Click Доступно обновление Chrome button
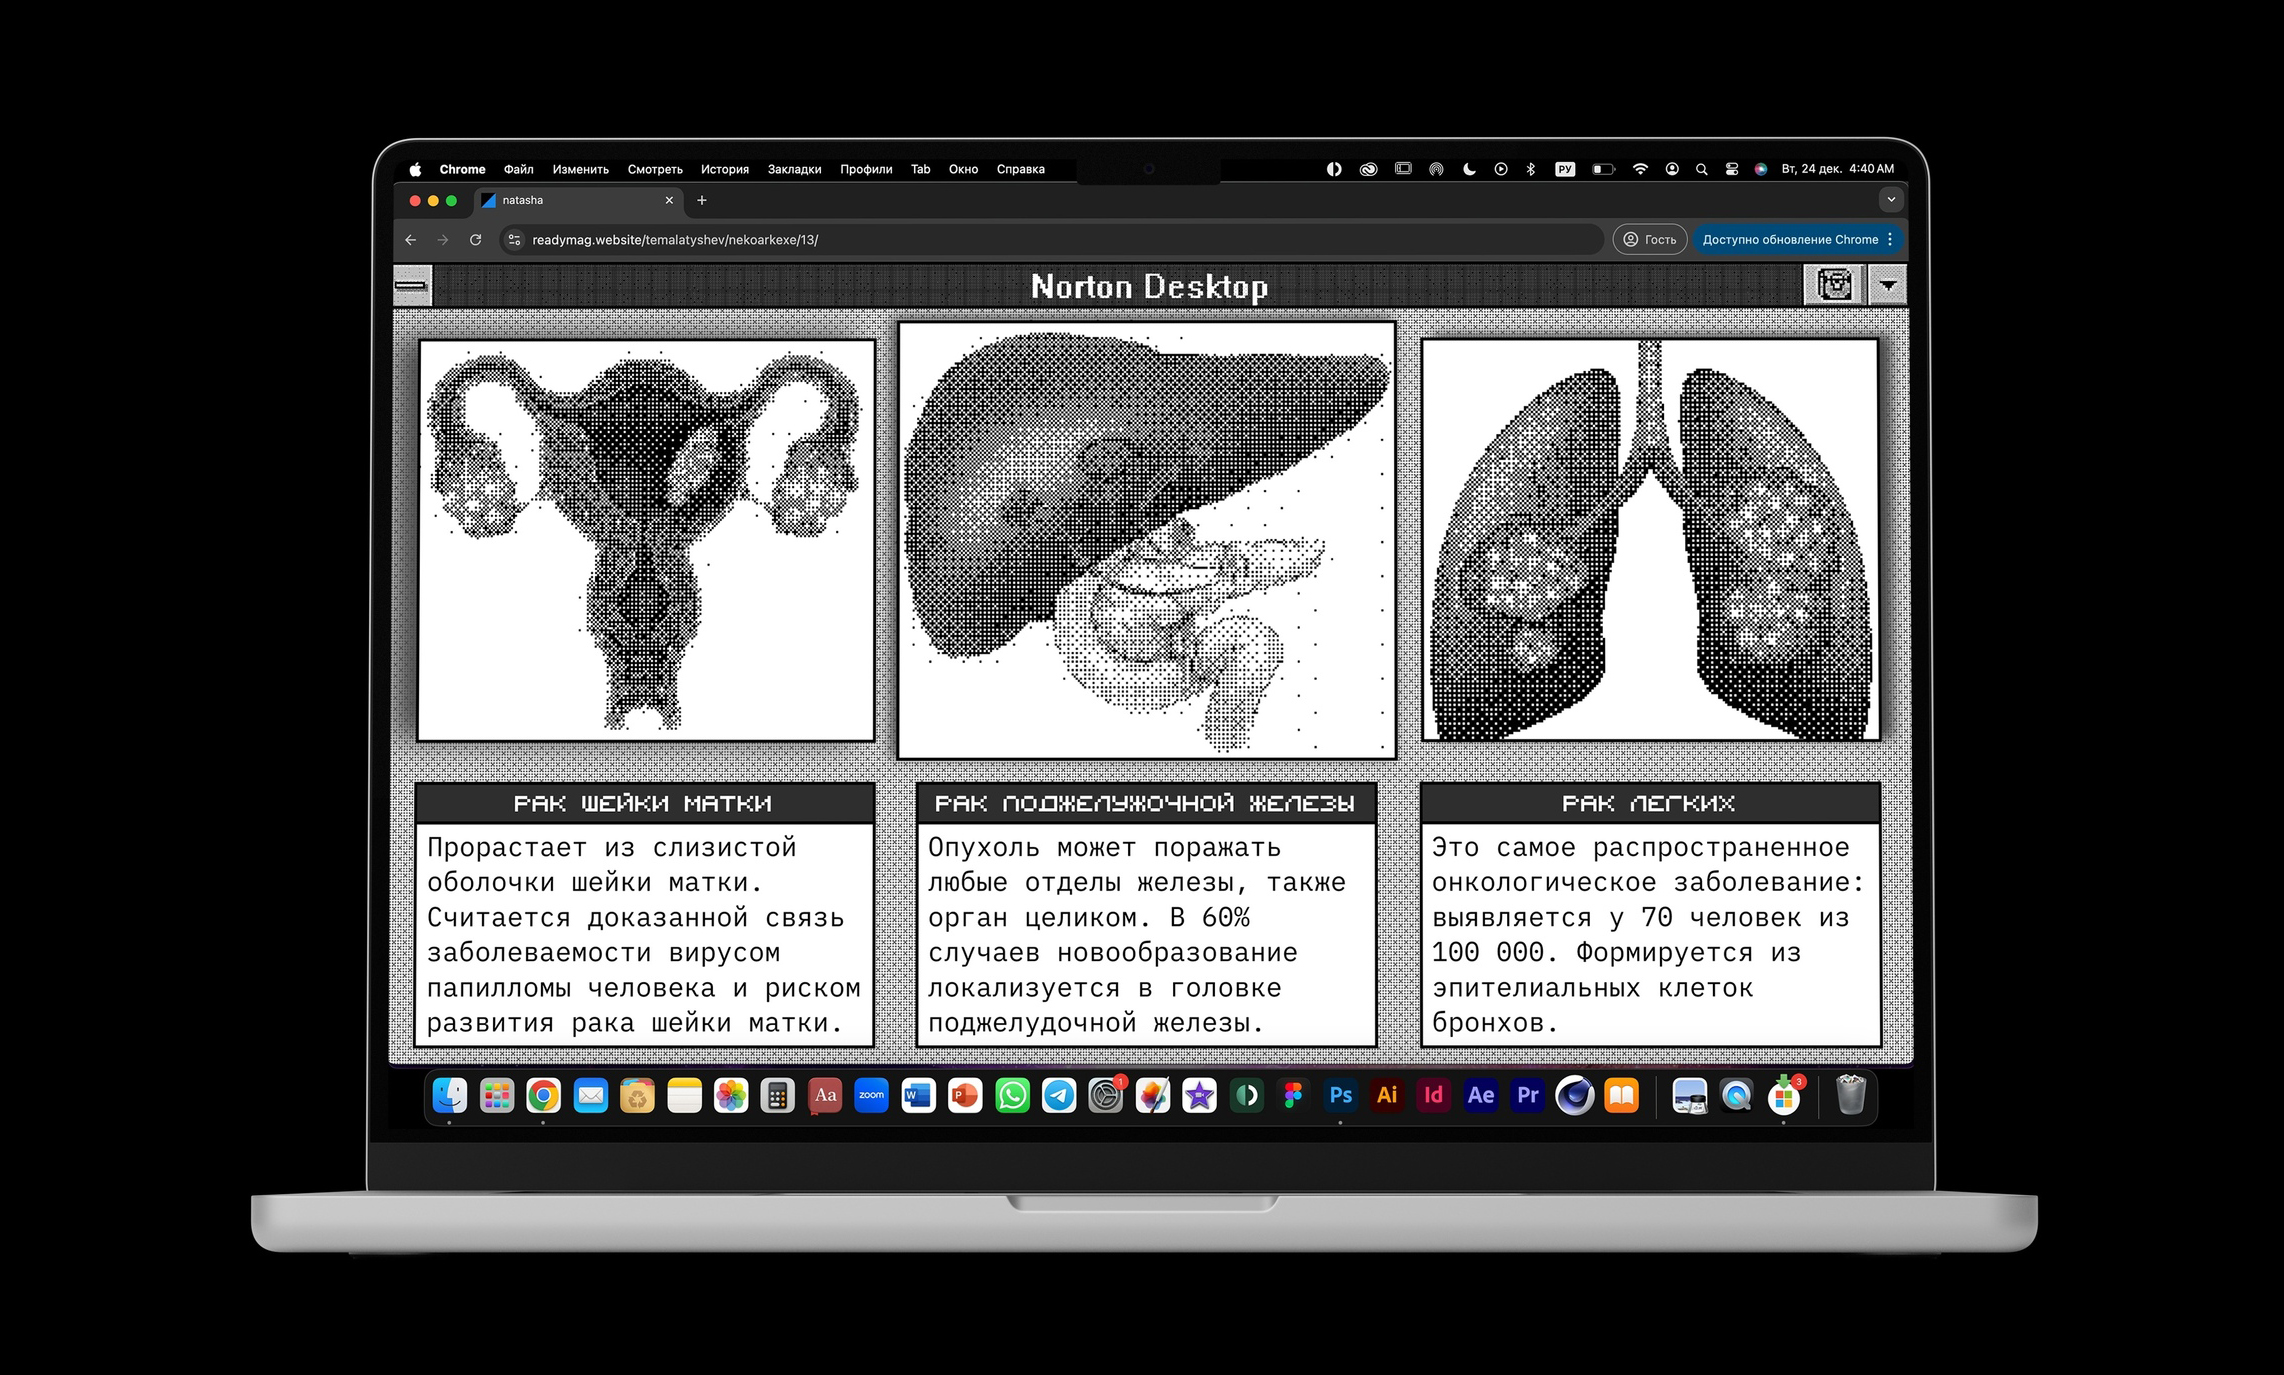This screenshot has width=2284, height=1375. (x=1789, y=240)
